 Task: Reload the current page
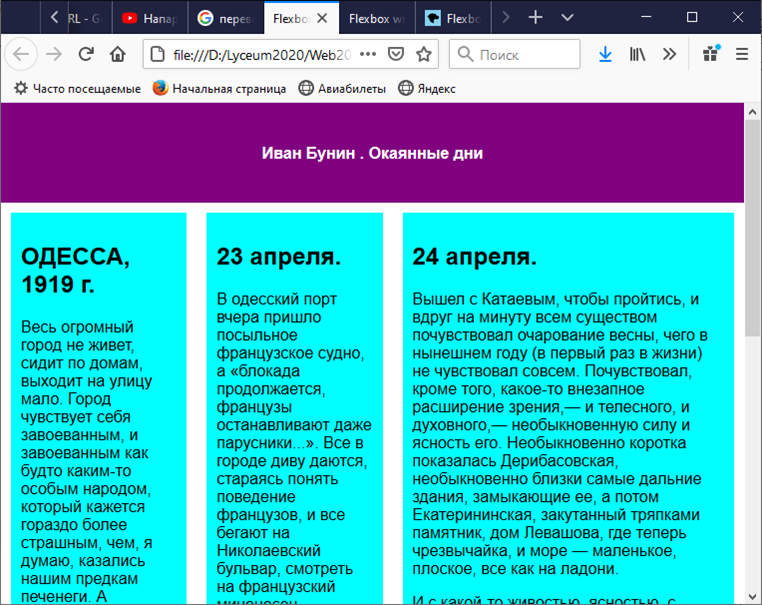pyautogui.click(x=86, y=54)
